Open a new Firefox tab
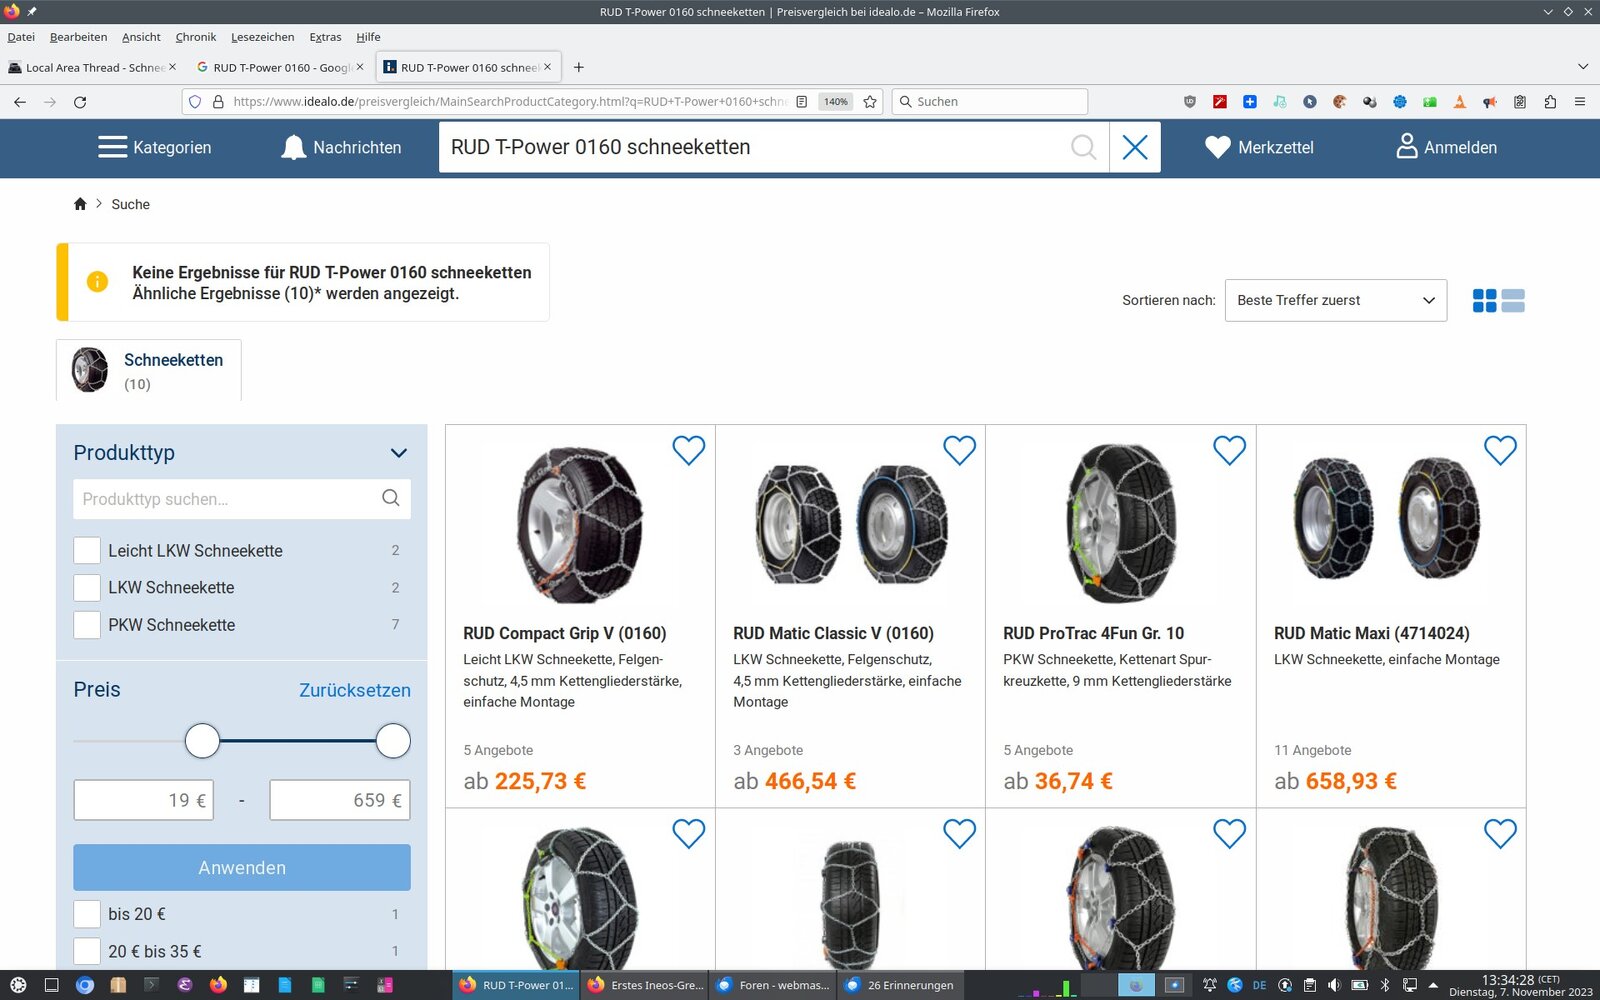 tap(578, 67)
